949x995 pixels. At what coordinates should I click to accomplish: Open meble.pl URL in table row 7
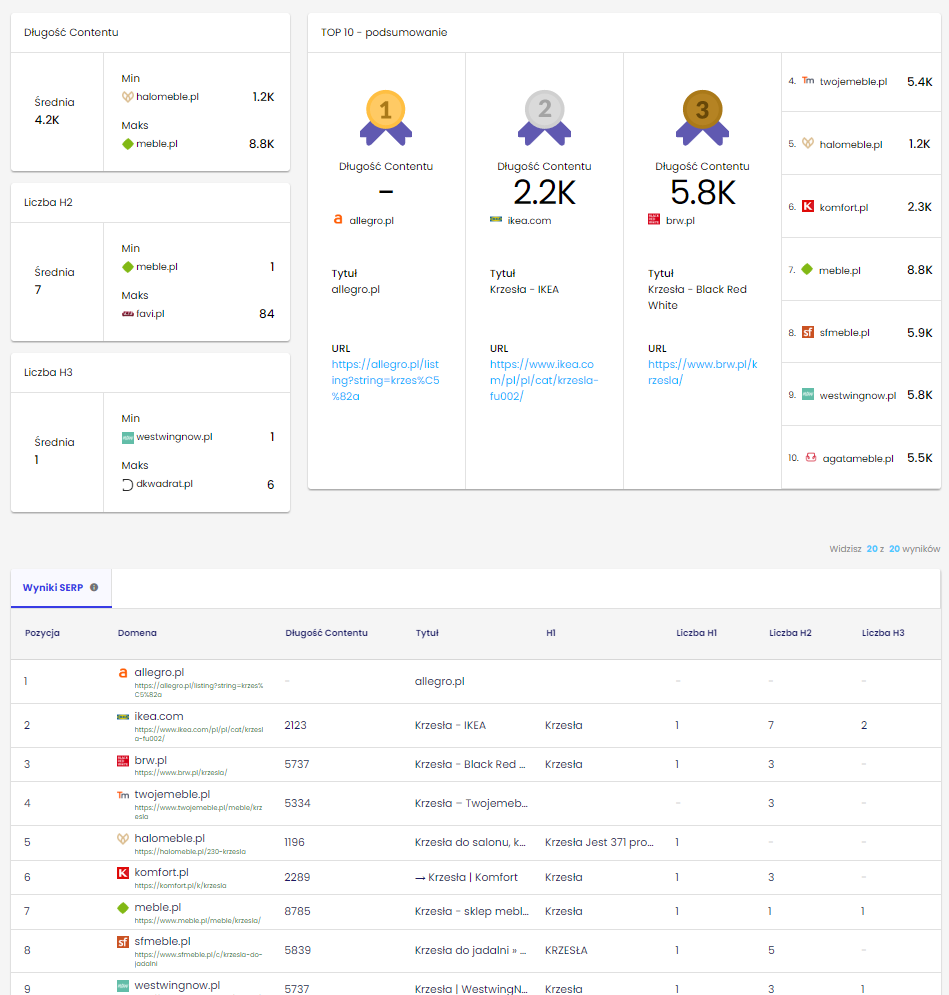point(197,920)
